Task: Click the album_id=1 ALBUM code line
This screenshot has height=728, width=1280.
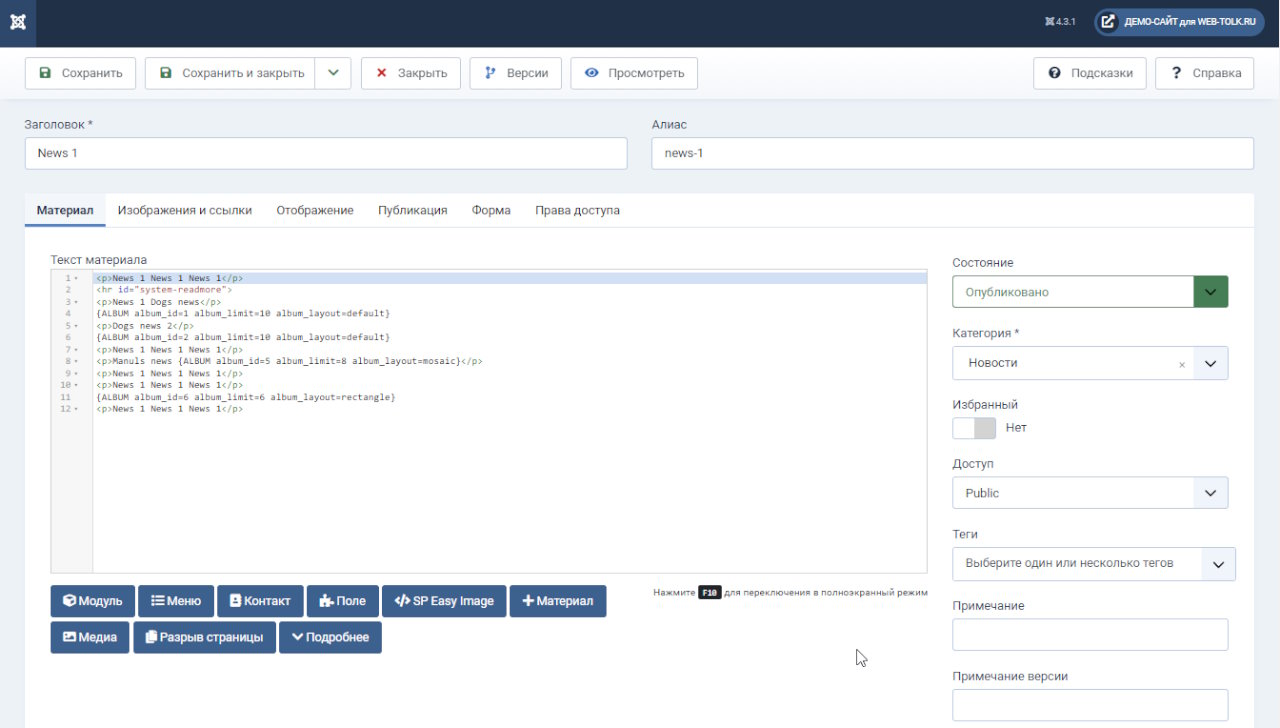Action: click(x=242, y=314)
